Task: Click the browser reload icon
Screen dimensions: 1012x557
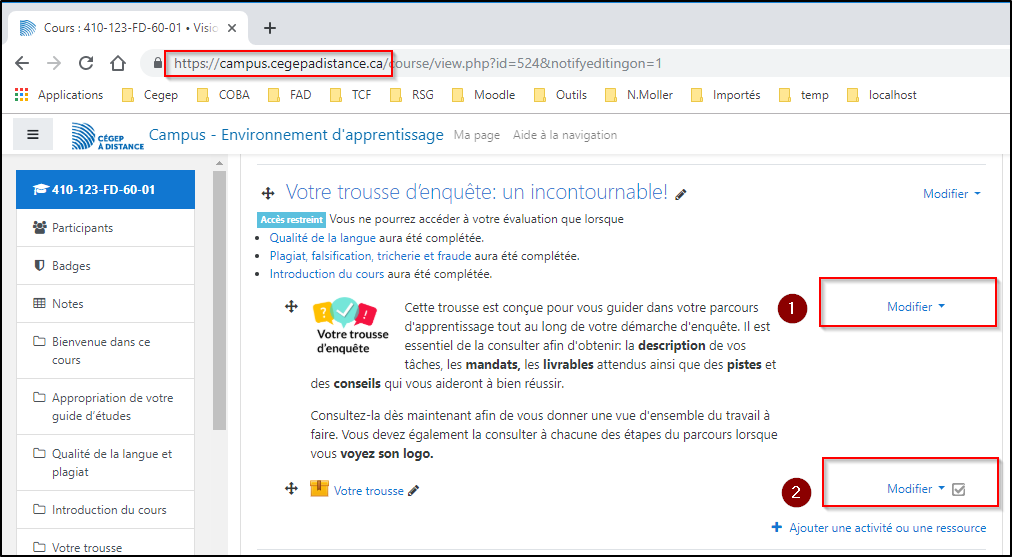Action: click(x=86, y=63)
